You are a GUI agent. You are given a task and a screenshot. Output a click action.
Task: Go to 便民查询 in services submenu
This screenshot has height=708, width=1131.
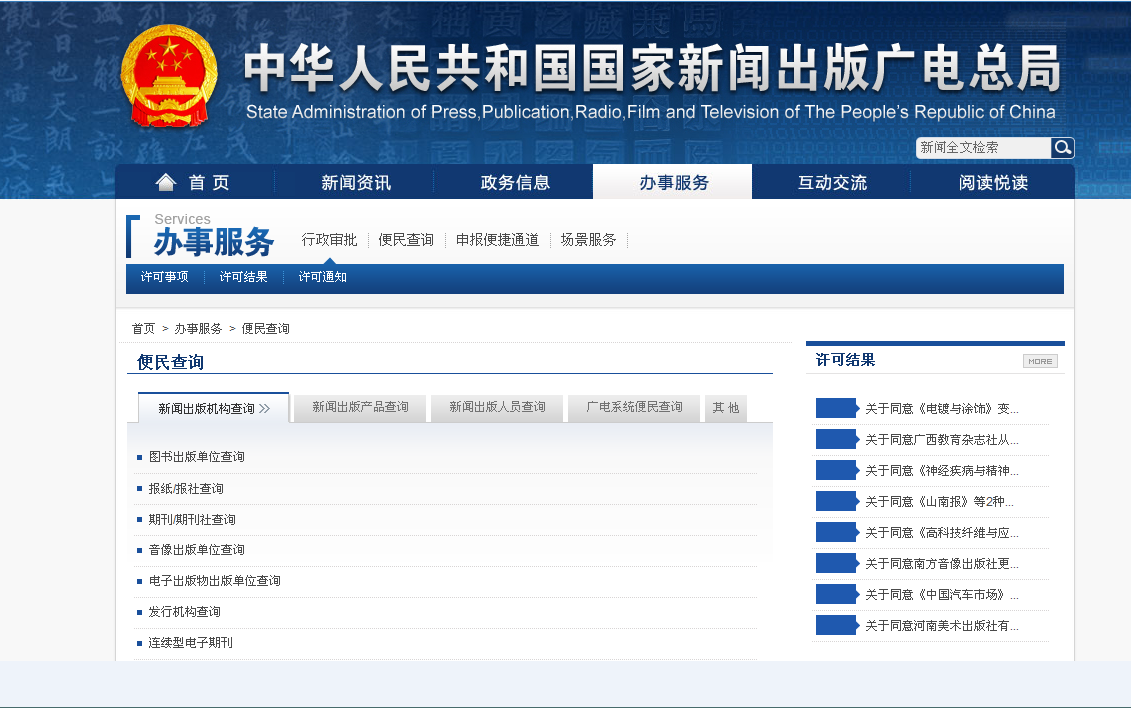[x=406, y=239]
